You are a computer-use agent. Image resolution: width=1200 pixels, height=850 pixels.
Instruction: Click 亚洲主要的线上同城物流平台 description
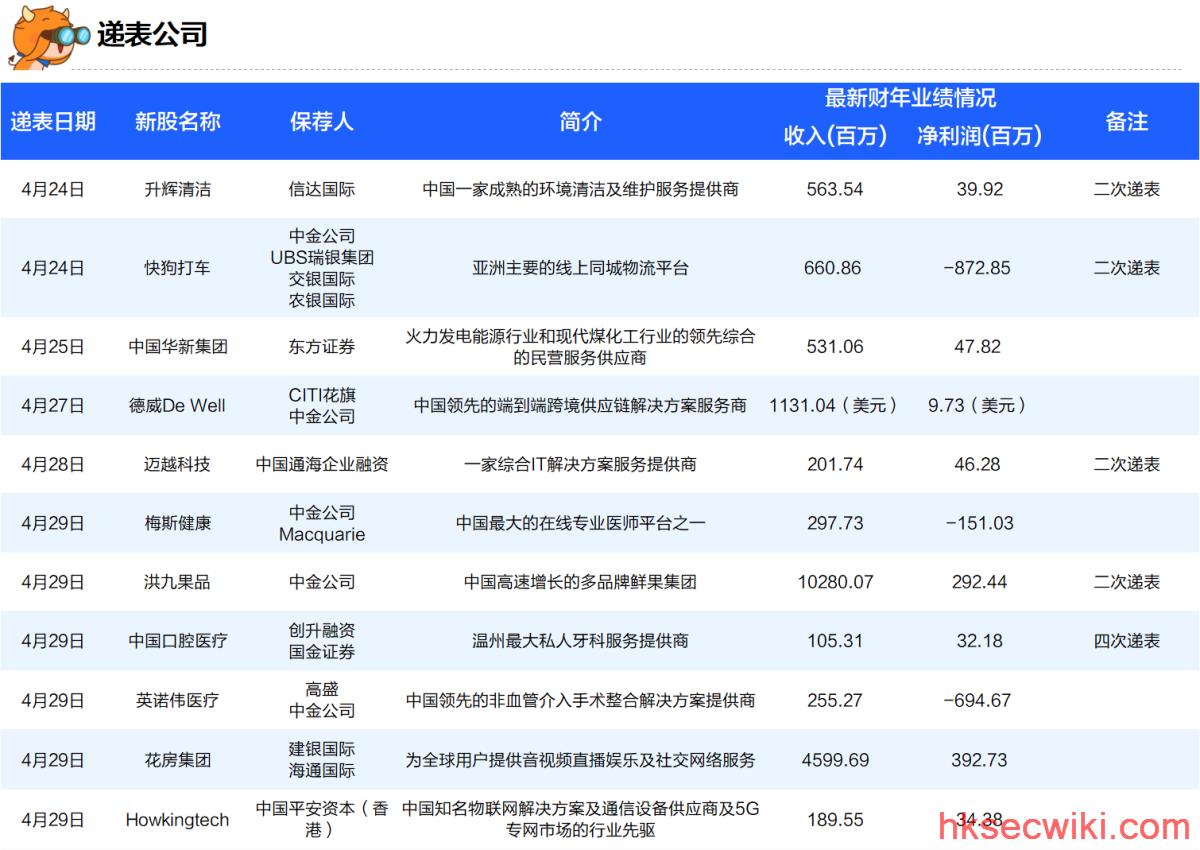pyautogui.click(x=581, y=268)
